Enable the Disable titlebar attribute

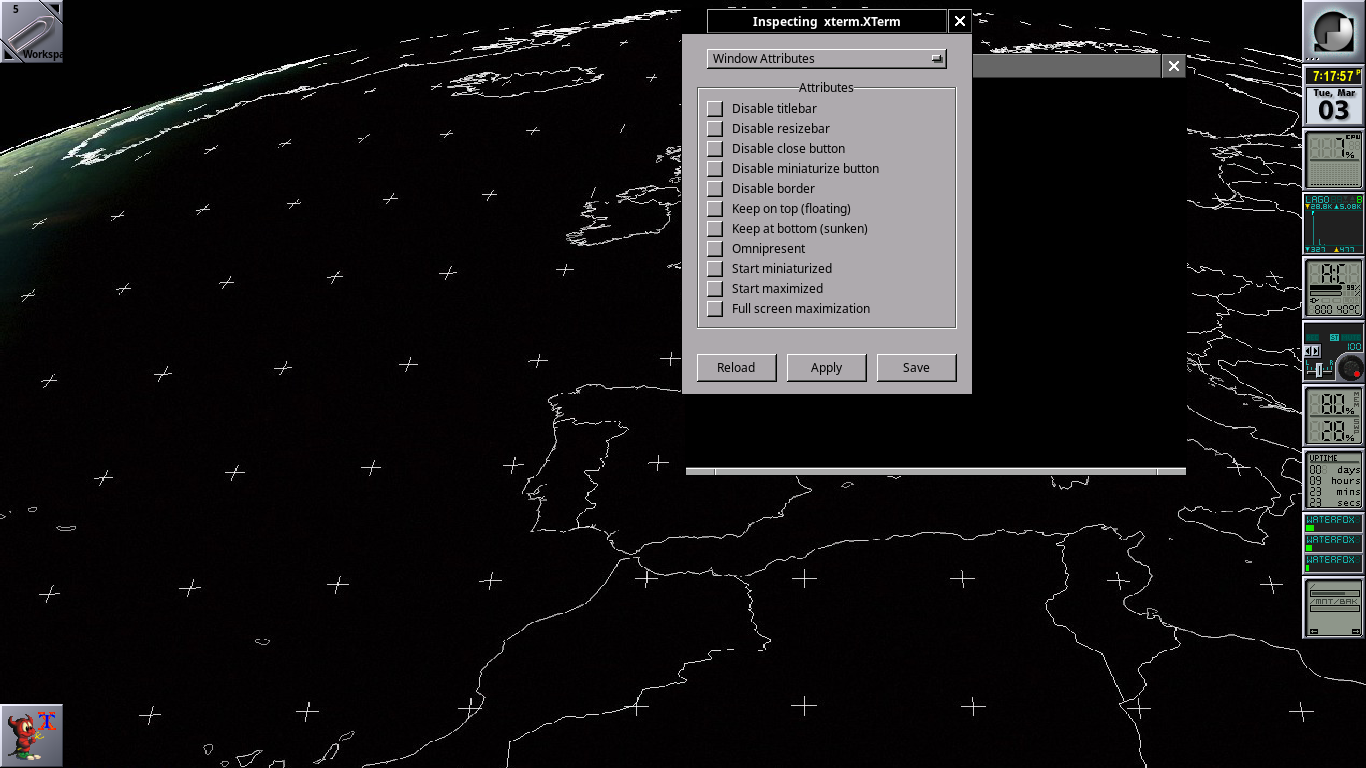(x=715, y=108)
